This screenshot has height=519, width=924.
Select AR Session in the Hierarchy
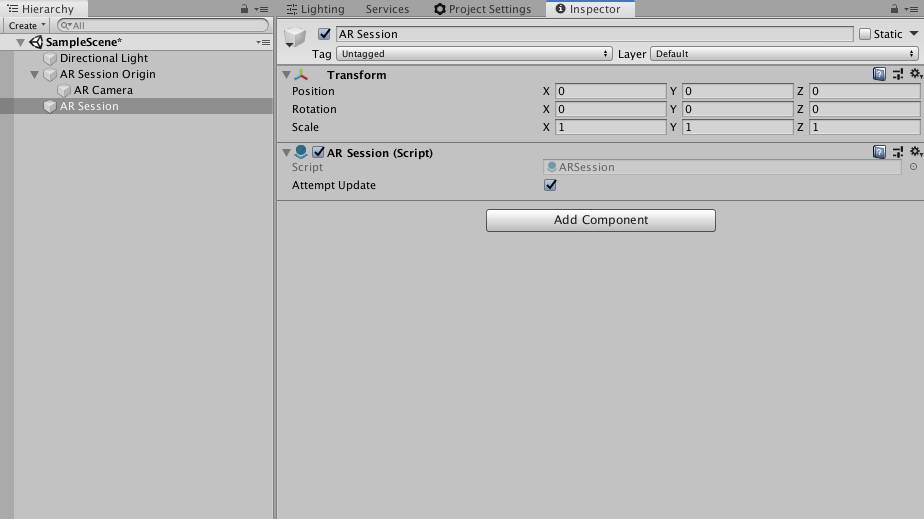pyautogui.click(x=137, y=106)
